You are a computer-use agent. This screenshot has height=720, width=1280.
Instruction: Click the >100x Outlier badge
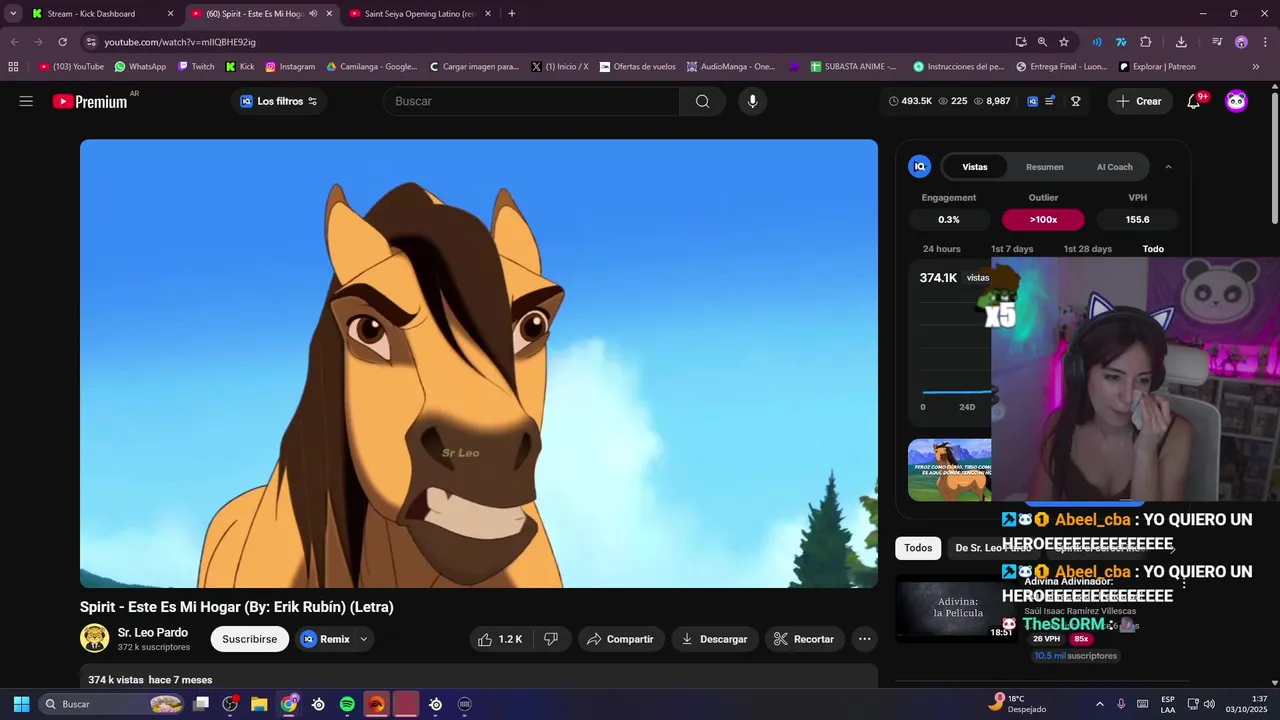[1043, 220]
